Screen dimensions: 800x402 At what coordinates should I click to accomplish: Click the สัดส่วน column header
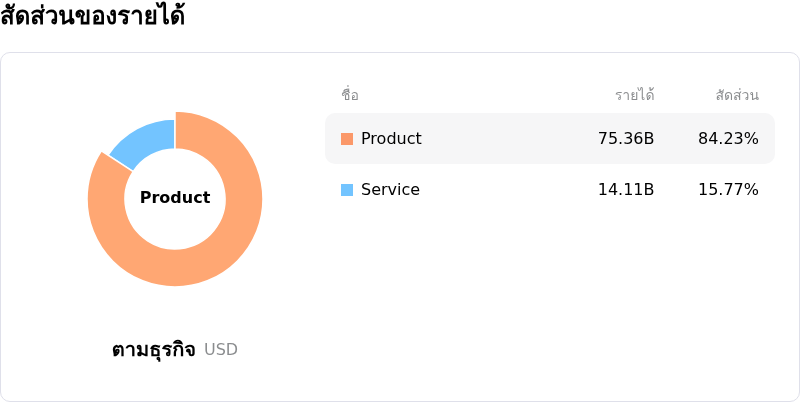[x=737, y=95]
